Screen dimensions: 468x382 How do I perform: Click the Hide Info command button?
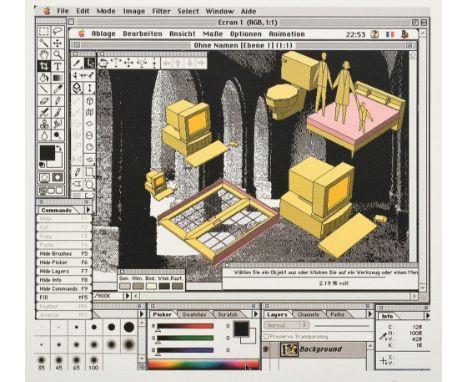click(x=64, y=280)
